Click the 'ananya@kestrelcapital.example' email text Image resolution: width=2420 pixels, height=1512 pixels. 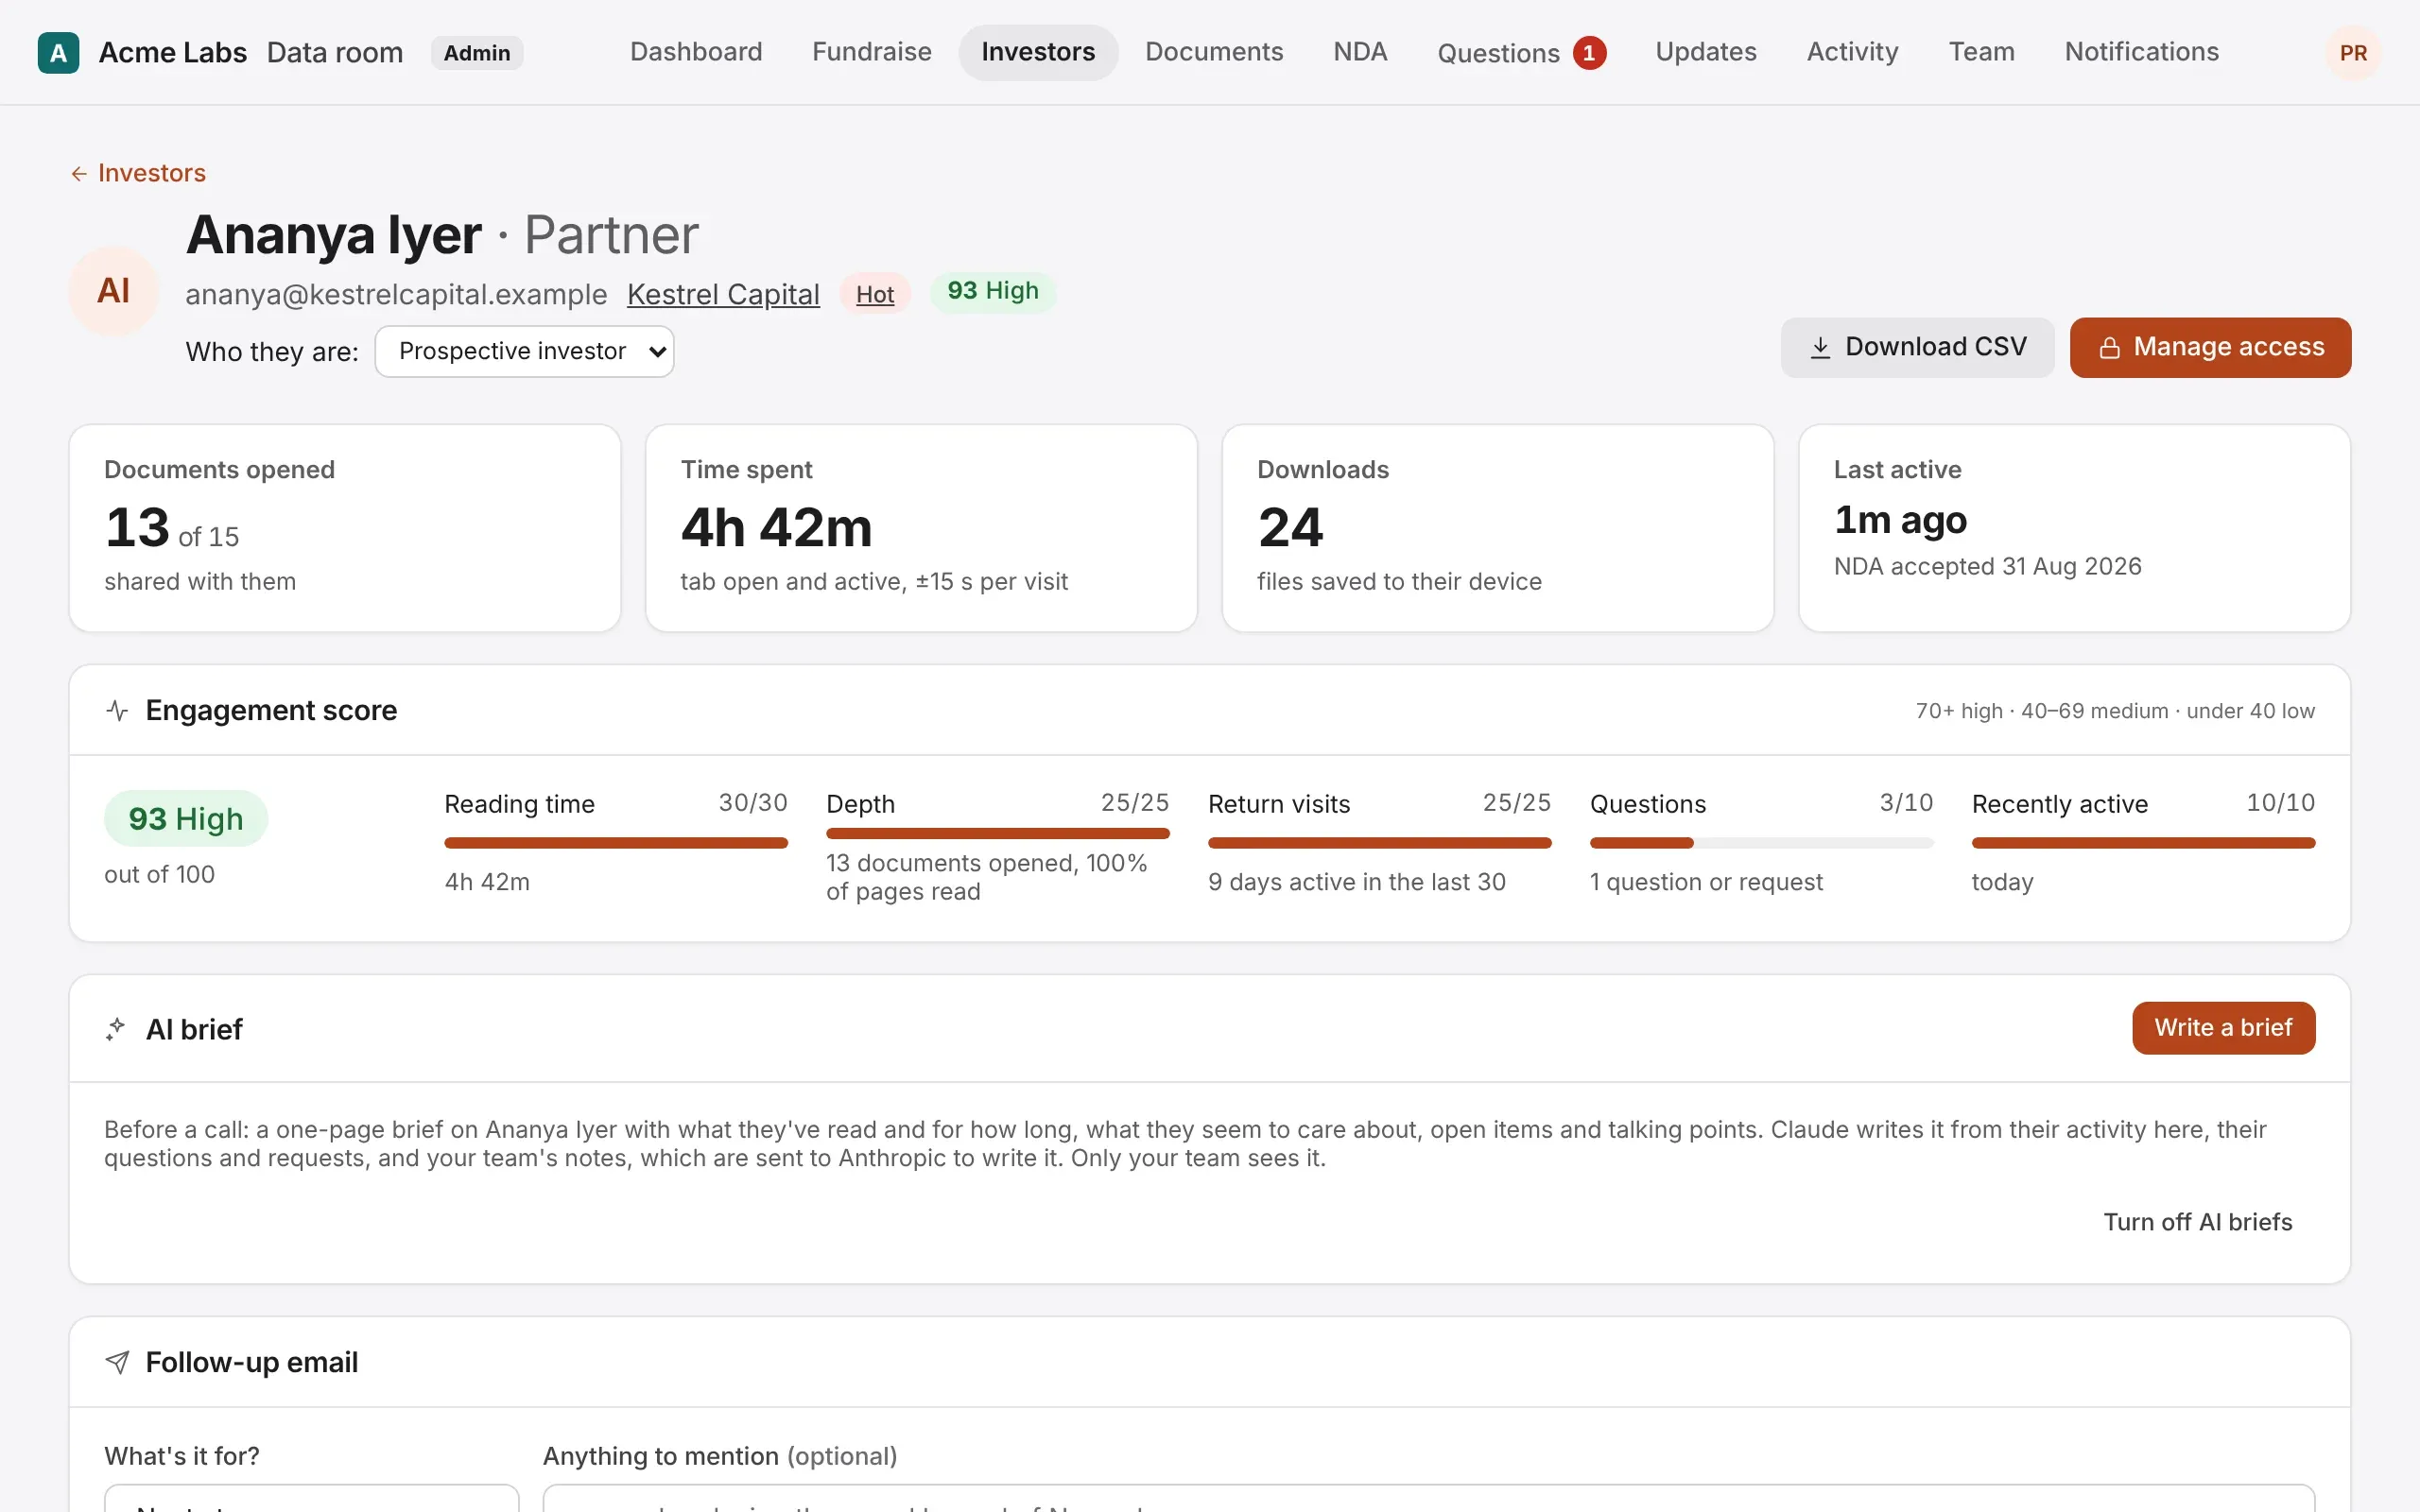[x=396, y=294]
